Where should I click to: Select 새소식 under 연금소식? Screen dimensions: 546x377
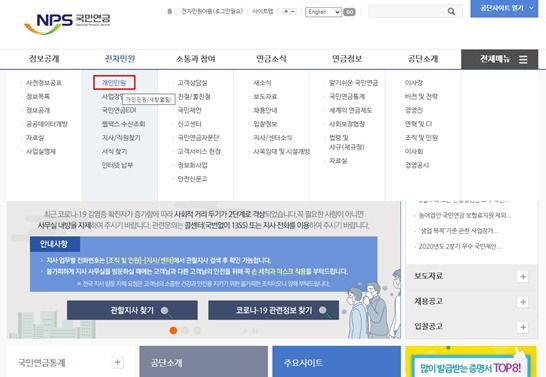coord(262,83)
